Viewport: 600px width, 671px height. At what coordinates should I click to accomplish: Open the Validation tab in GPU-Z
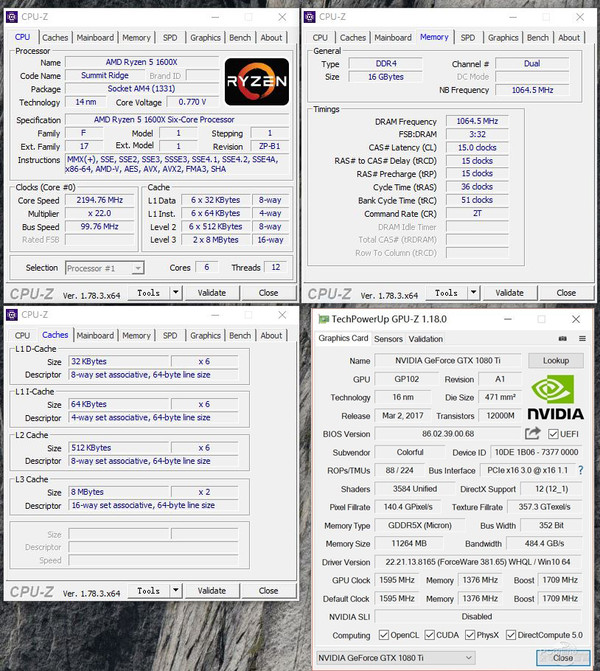point(425,339)
